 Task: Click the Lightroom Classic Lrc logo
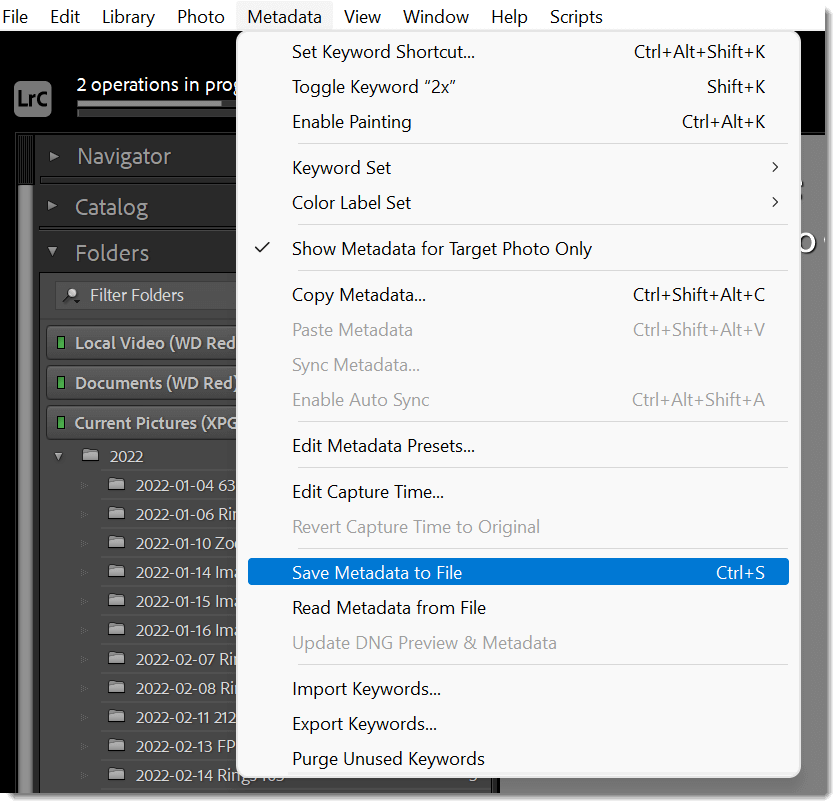tap(33, 98)
